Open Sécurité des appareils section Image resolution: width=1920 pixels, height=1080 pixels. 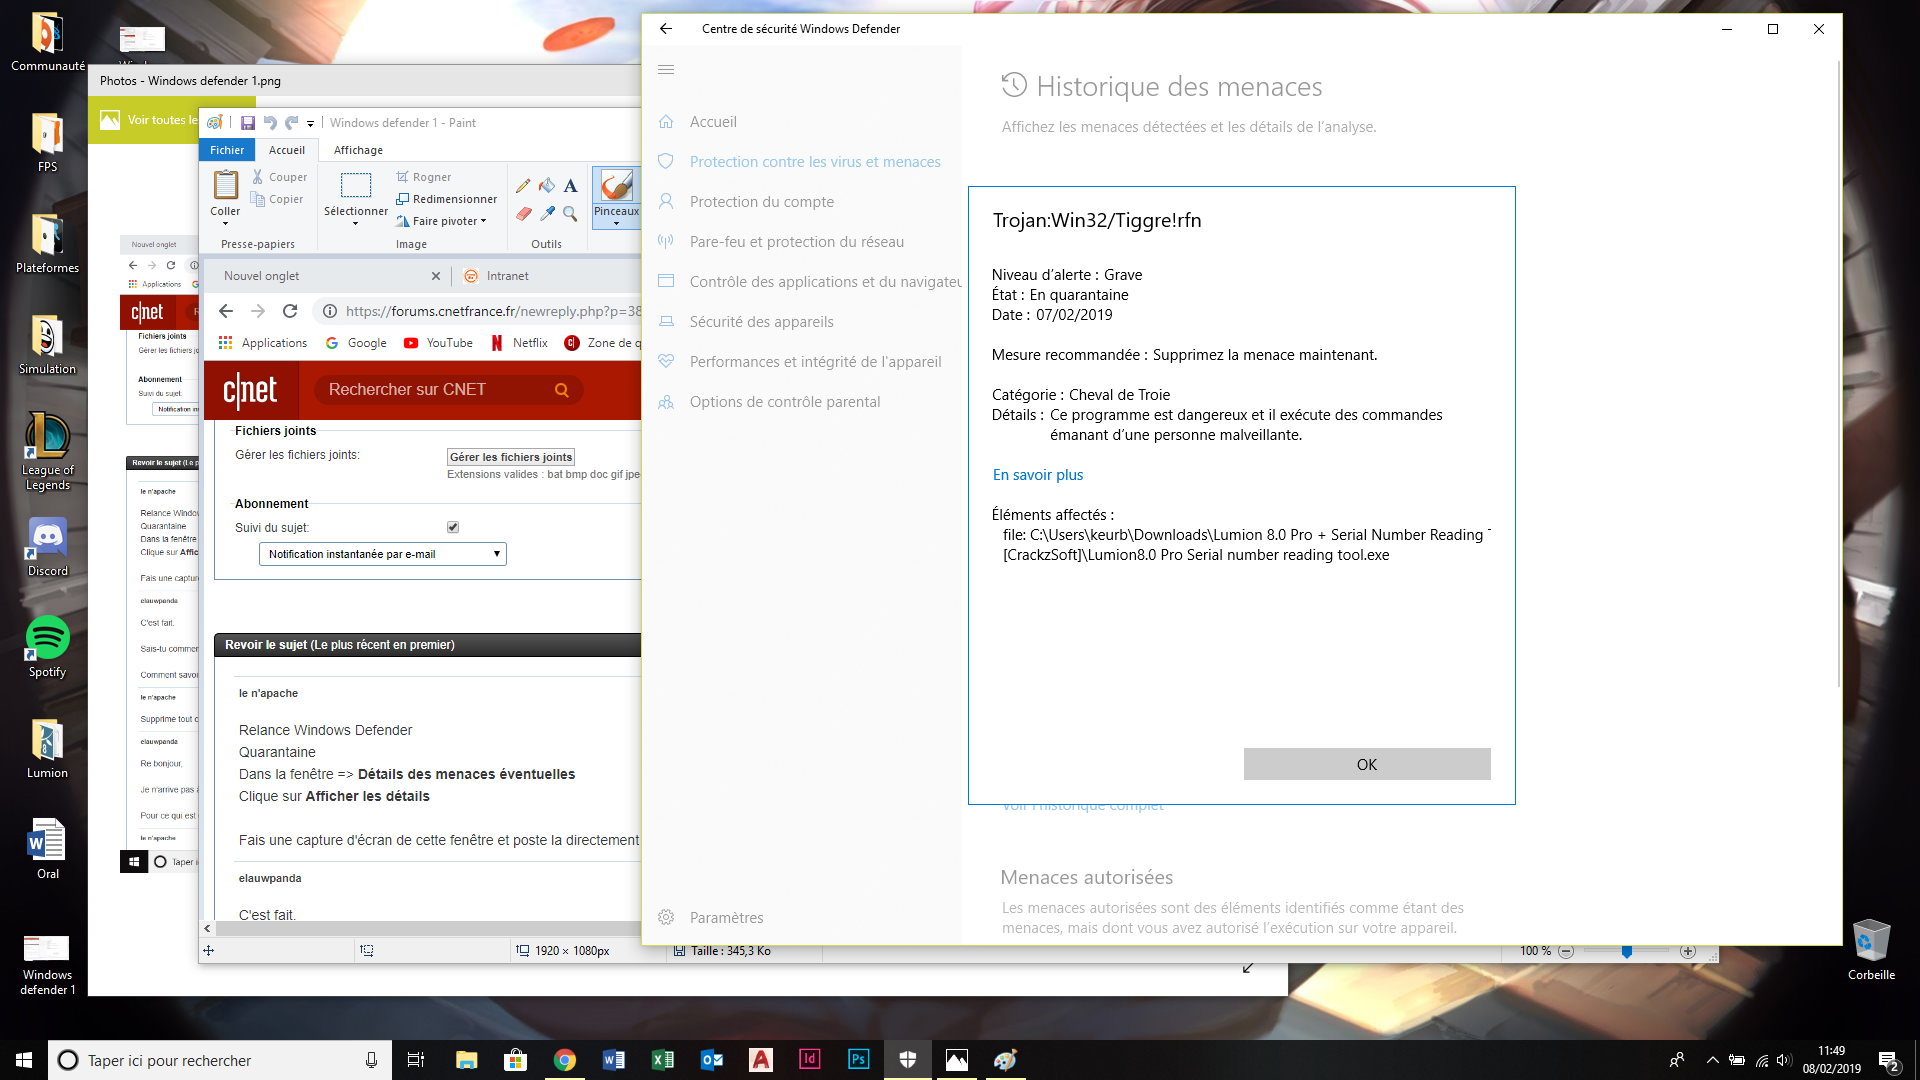pos(761,322)
